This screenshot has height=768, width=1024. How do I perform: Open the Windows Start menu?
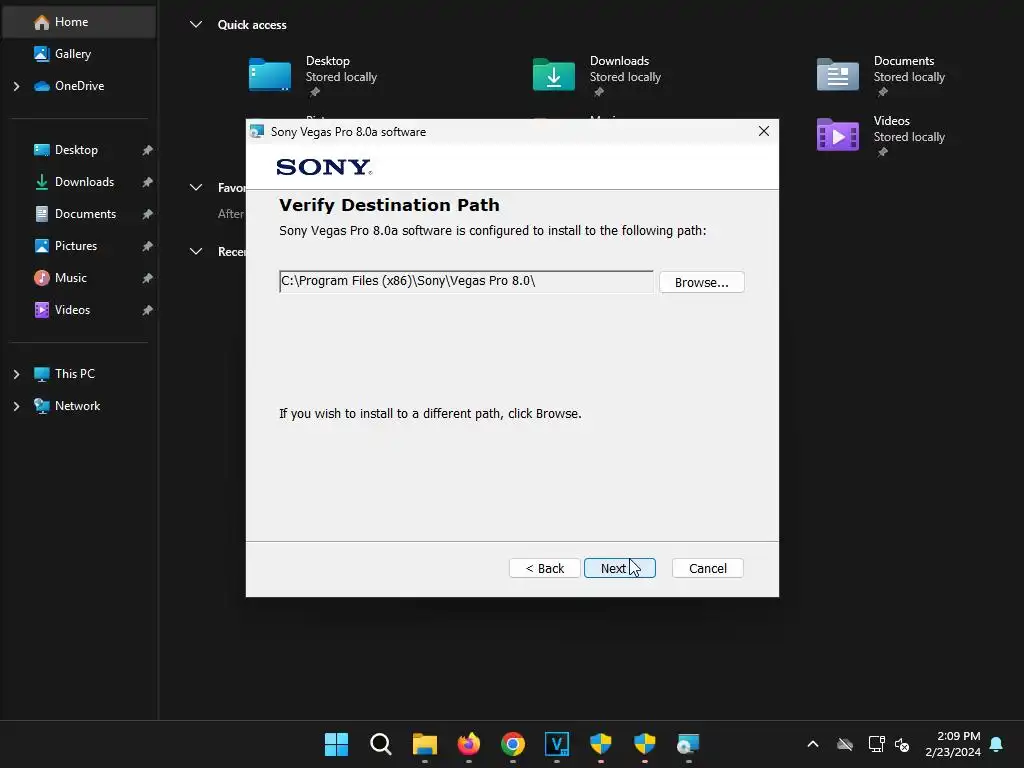(x=336, y=744)
